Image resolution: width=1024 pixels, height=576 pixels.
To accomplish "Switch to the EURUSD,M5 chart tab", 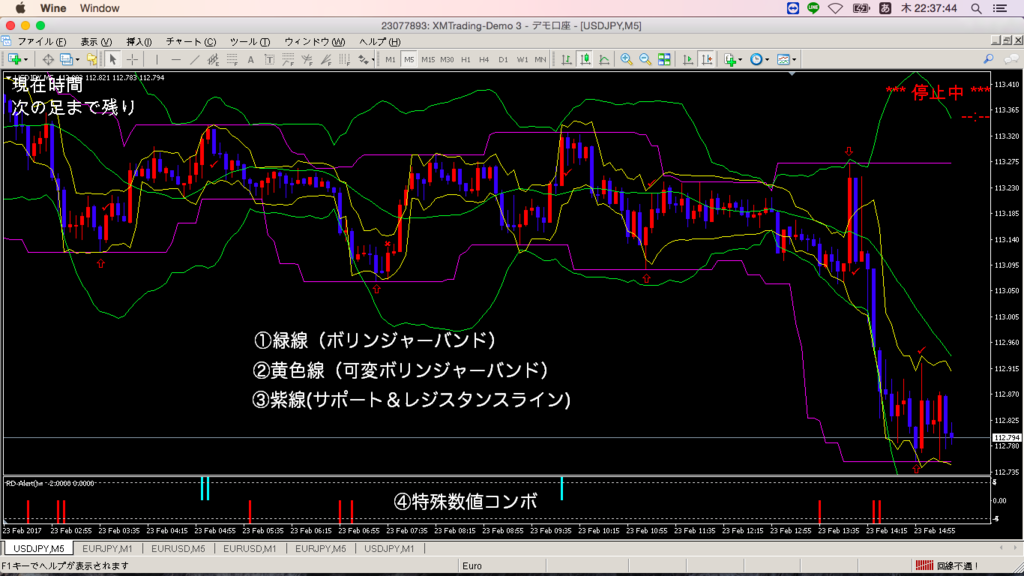I will [178, 549].
